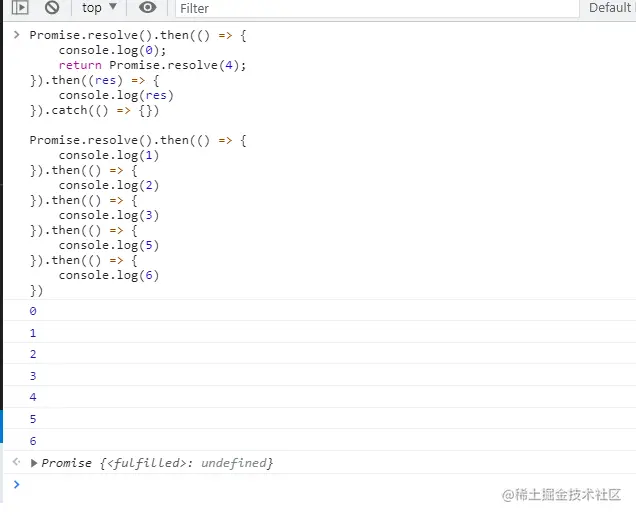This screenshot has width=636, height=517.
Task: Select the logged output value 4
Action: point(33,397)
